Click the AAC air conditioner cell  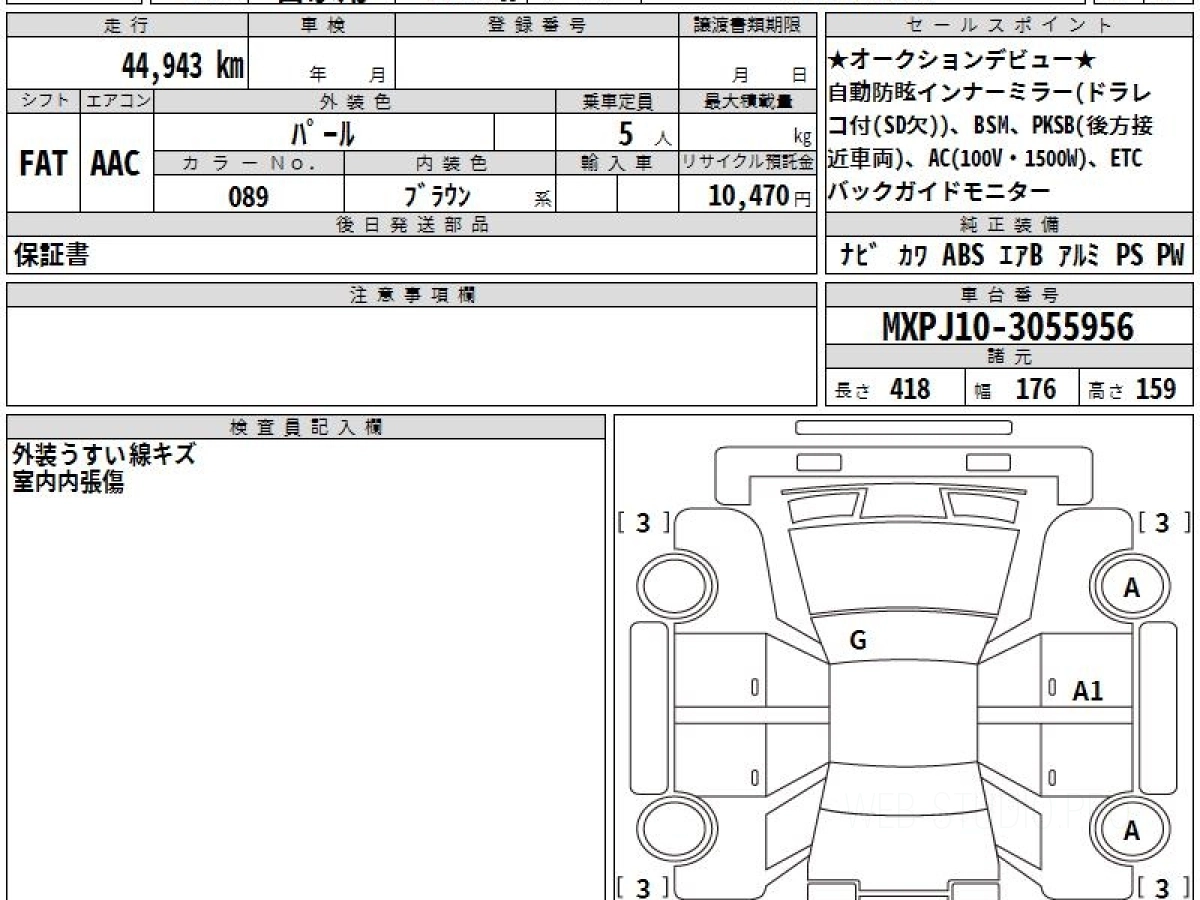coord(116,164)
